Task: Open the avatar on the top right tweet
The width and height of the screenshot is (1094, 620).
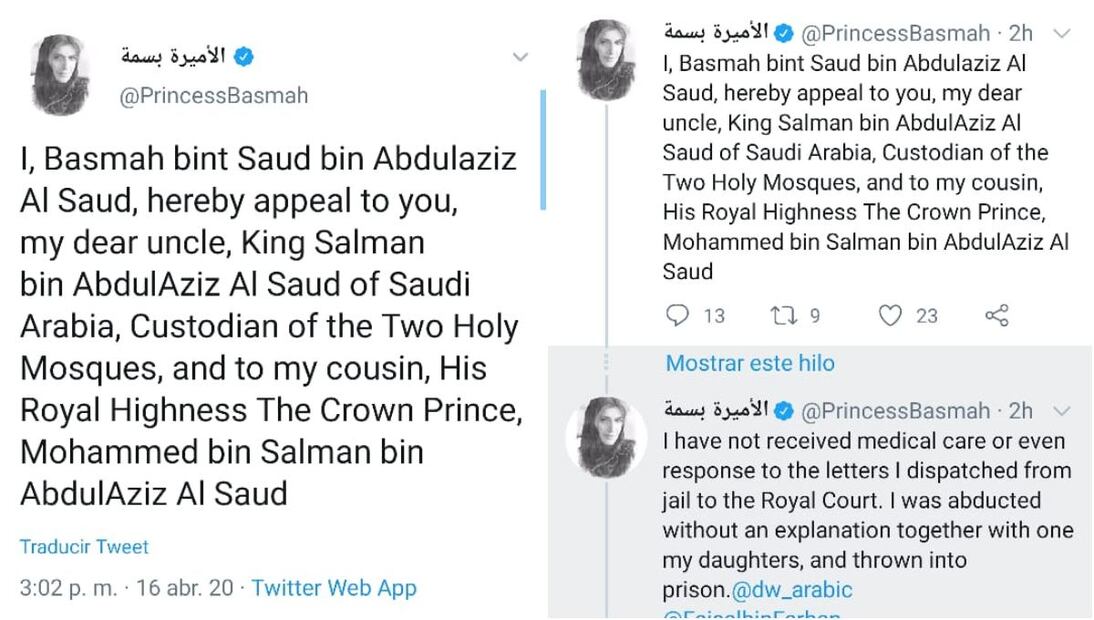Action: (606, 58)
